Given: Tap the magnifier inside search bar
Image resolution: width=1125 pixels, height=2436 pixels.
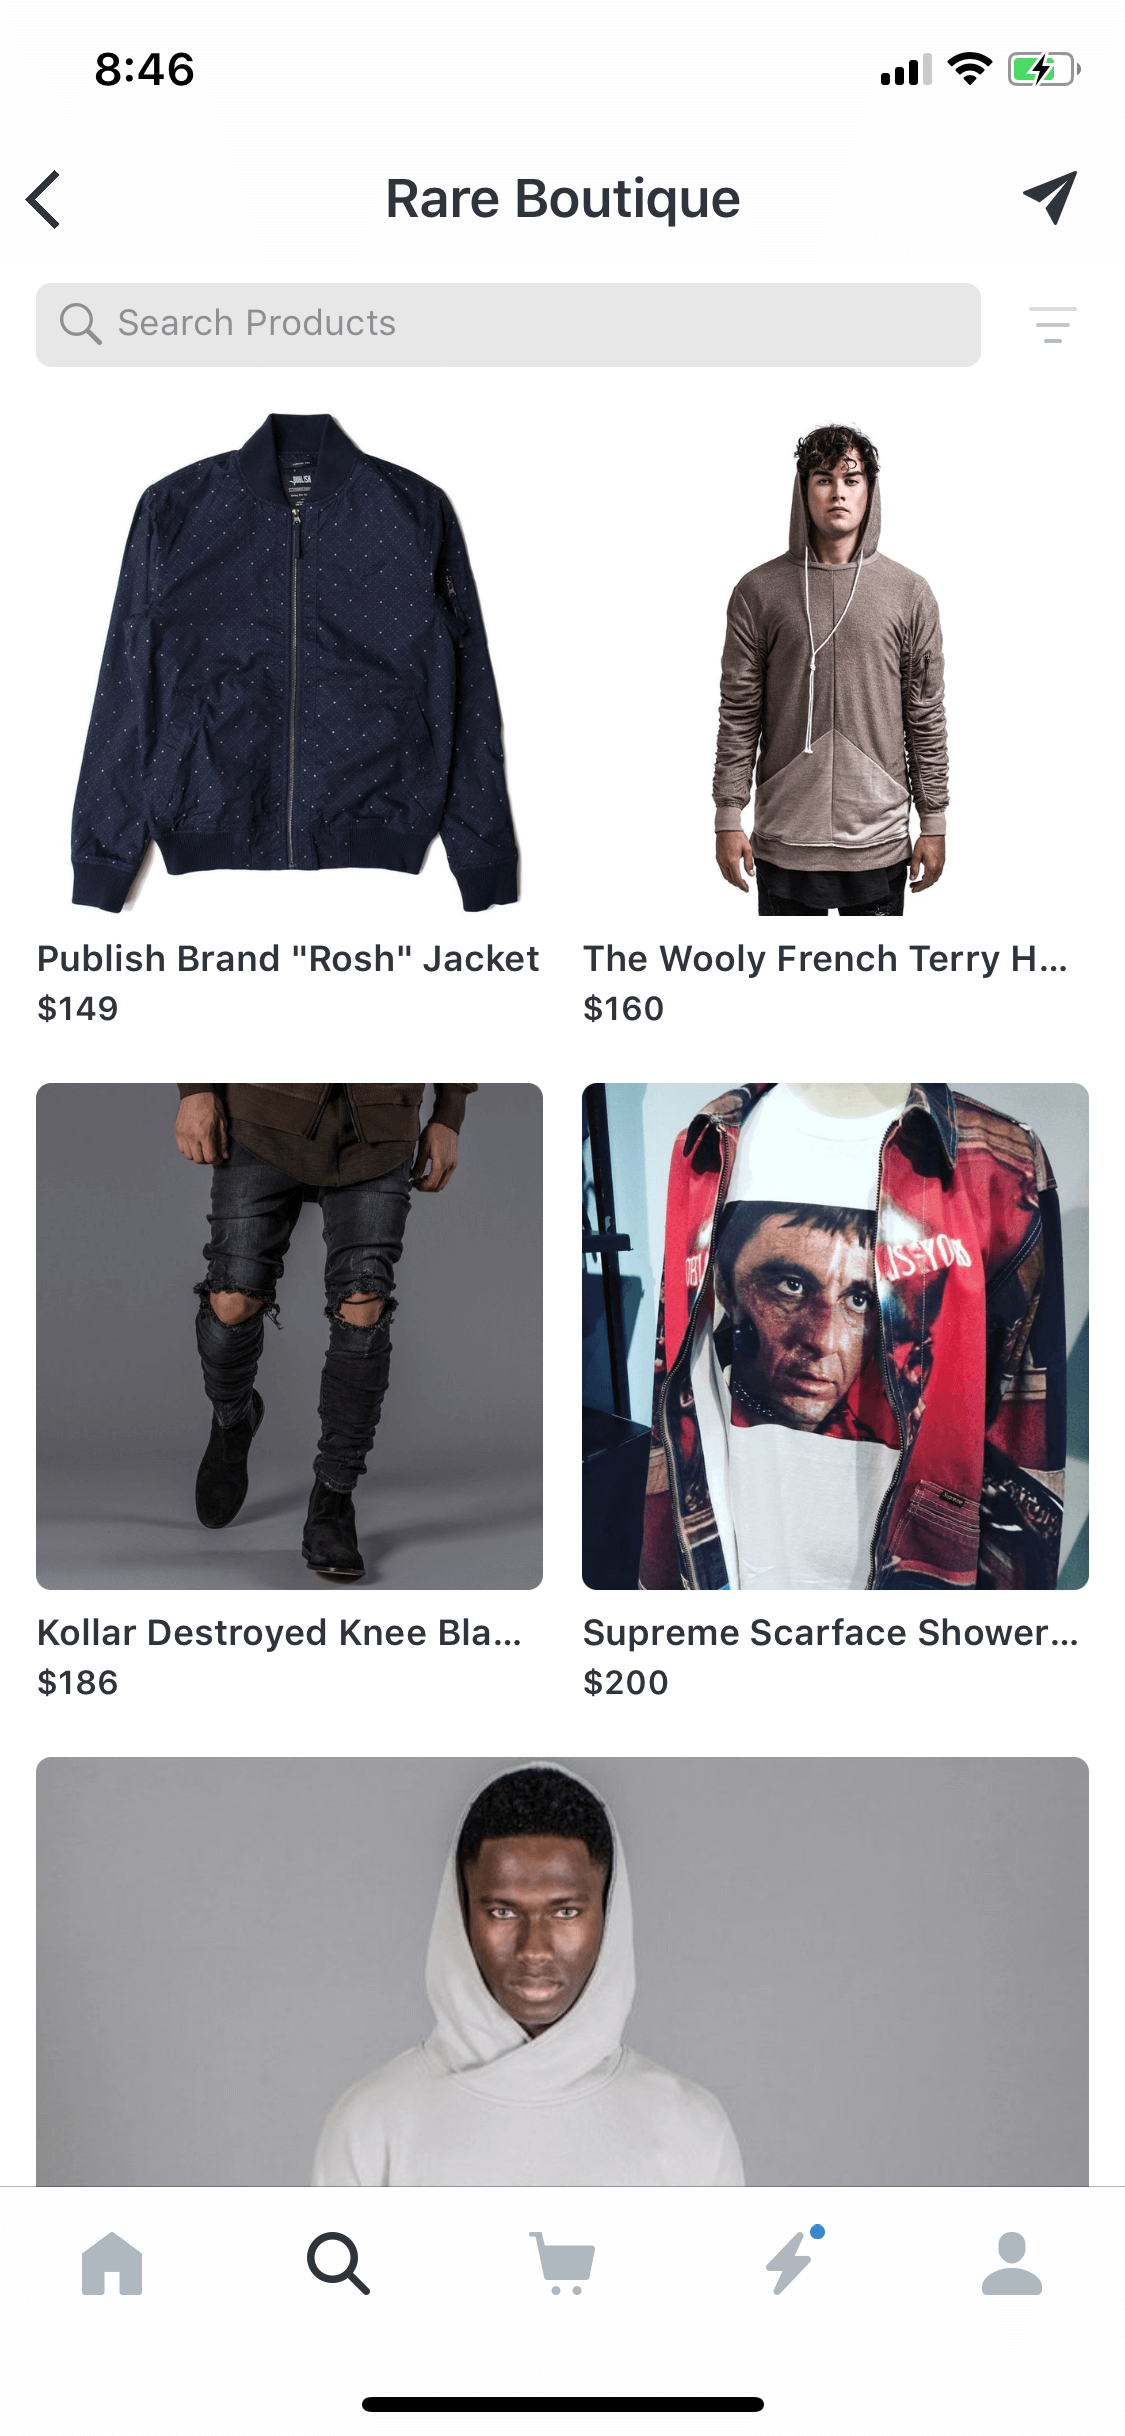Looking at the screenshot, I should [x=80, y=324].
